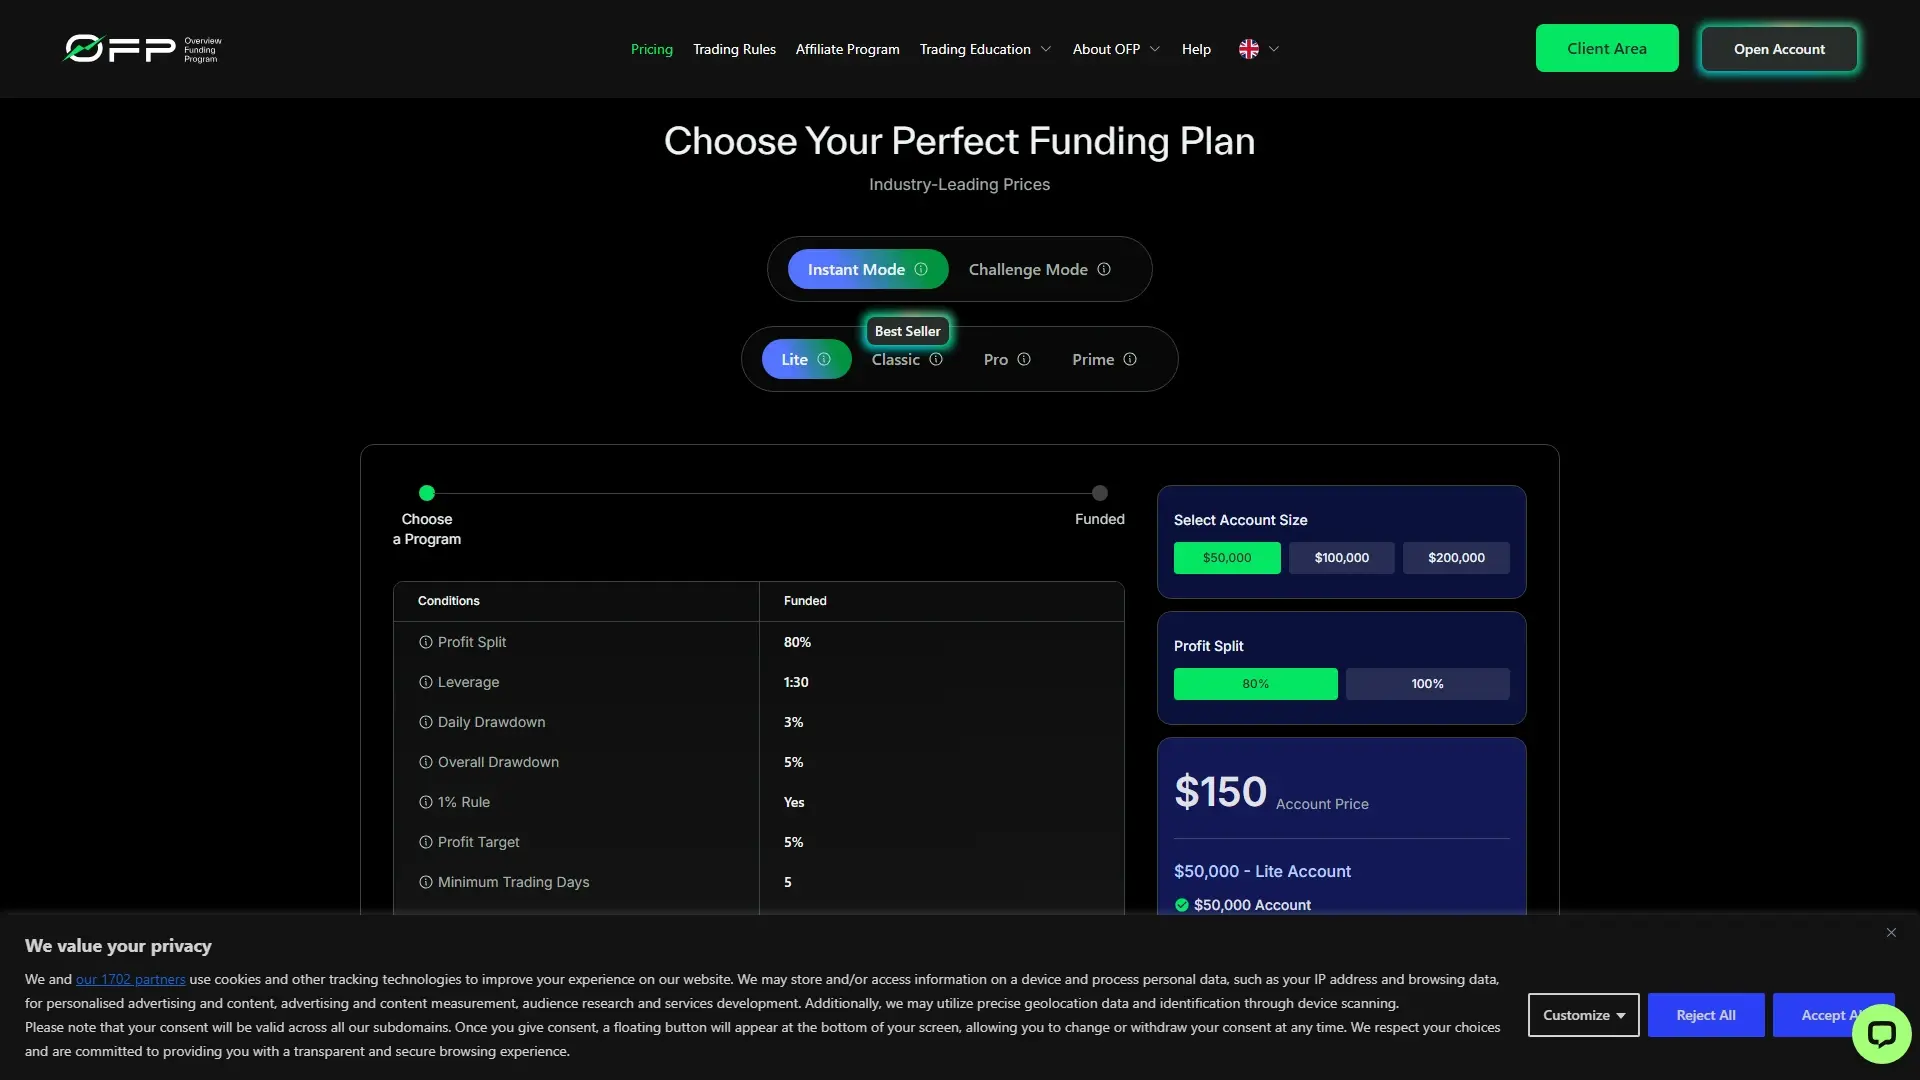This screenshot has height=1080, width=1920.
Task: Click the Open Account button
Action: [1779, 48]
